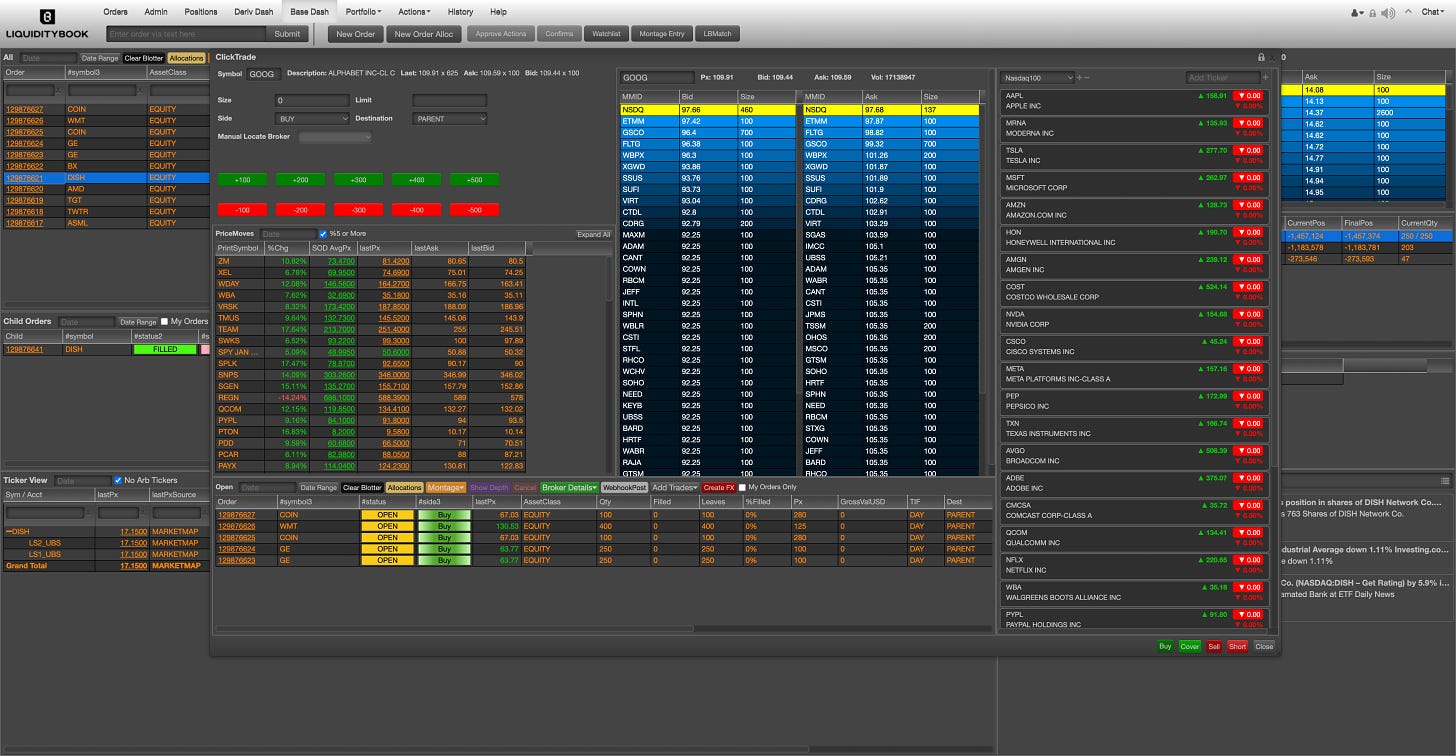Toggle the sound speaker icon

pos(1388,13)
